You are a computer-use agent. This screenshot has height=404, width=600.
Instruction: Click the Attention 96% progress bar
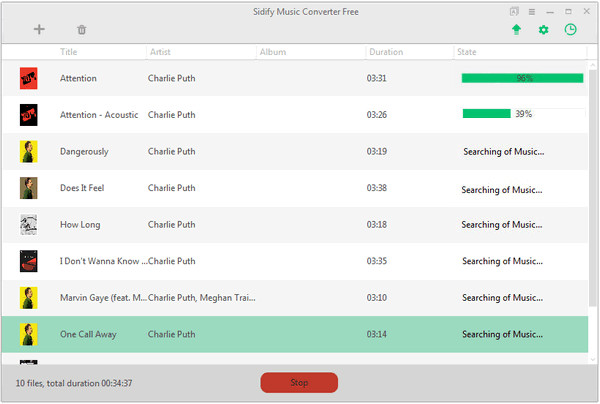522,78
